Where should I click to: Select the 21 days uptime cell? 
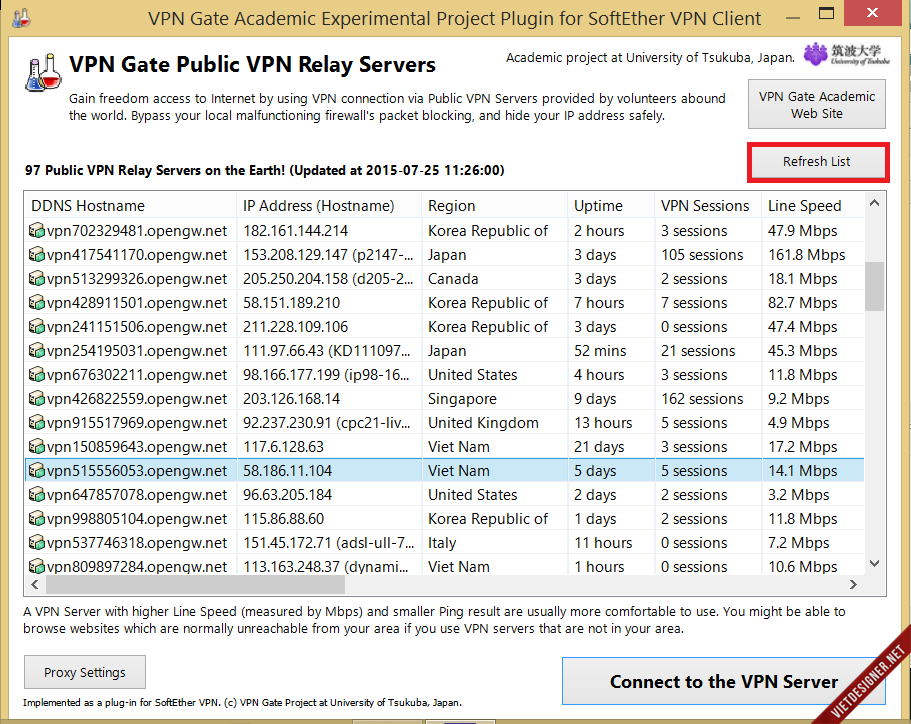[x=599, y=446]
